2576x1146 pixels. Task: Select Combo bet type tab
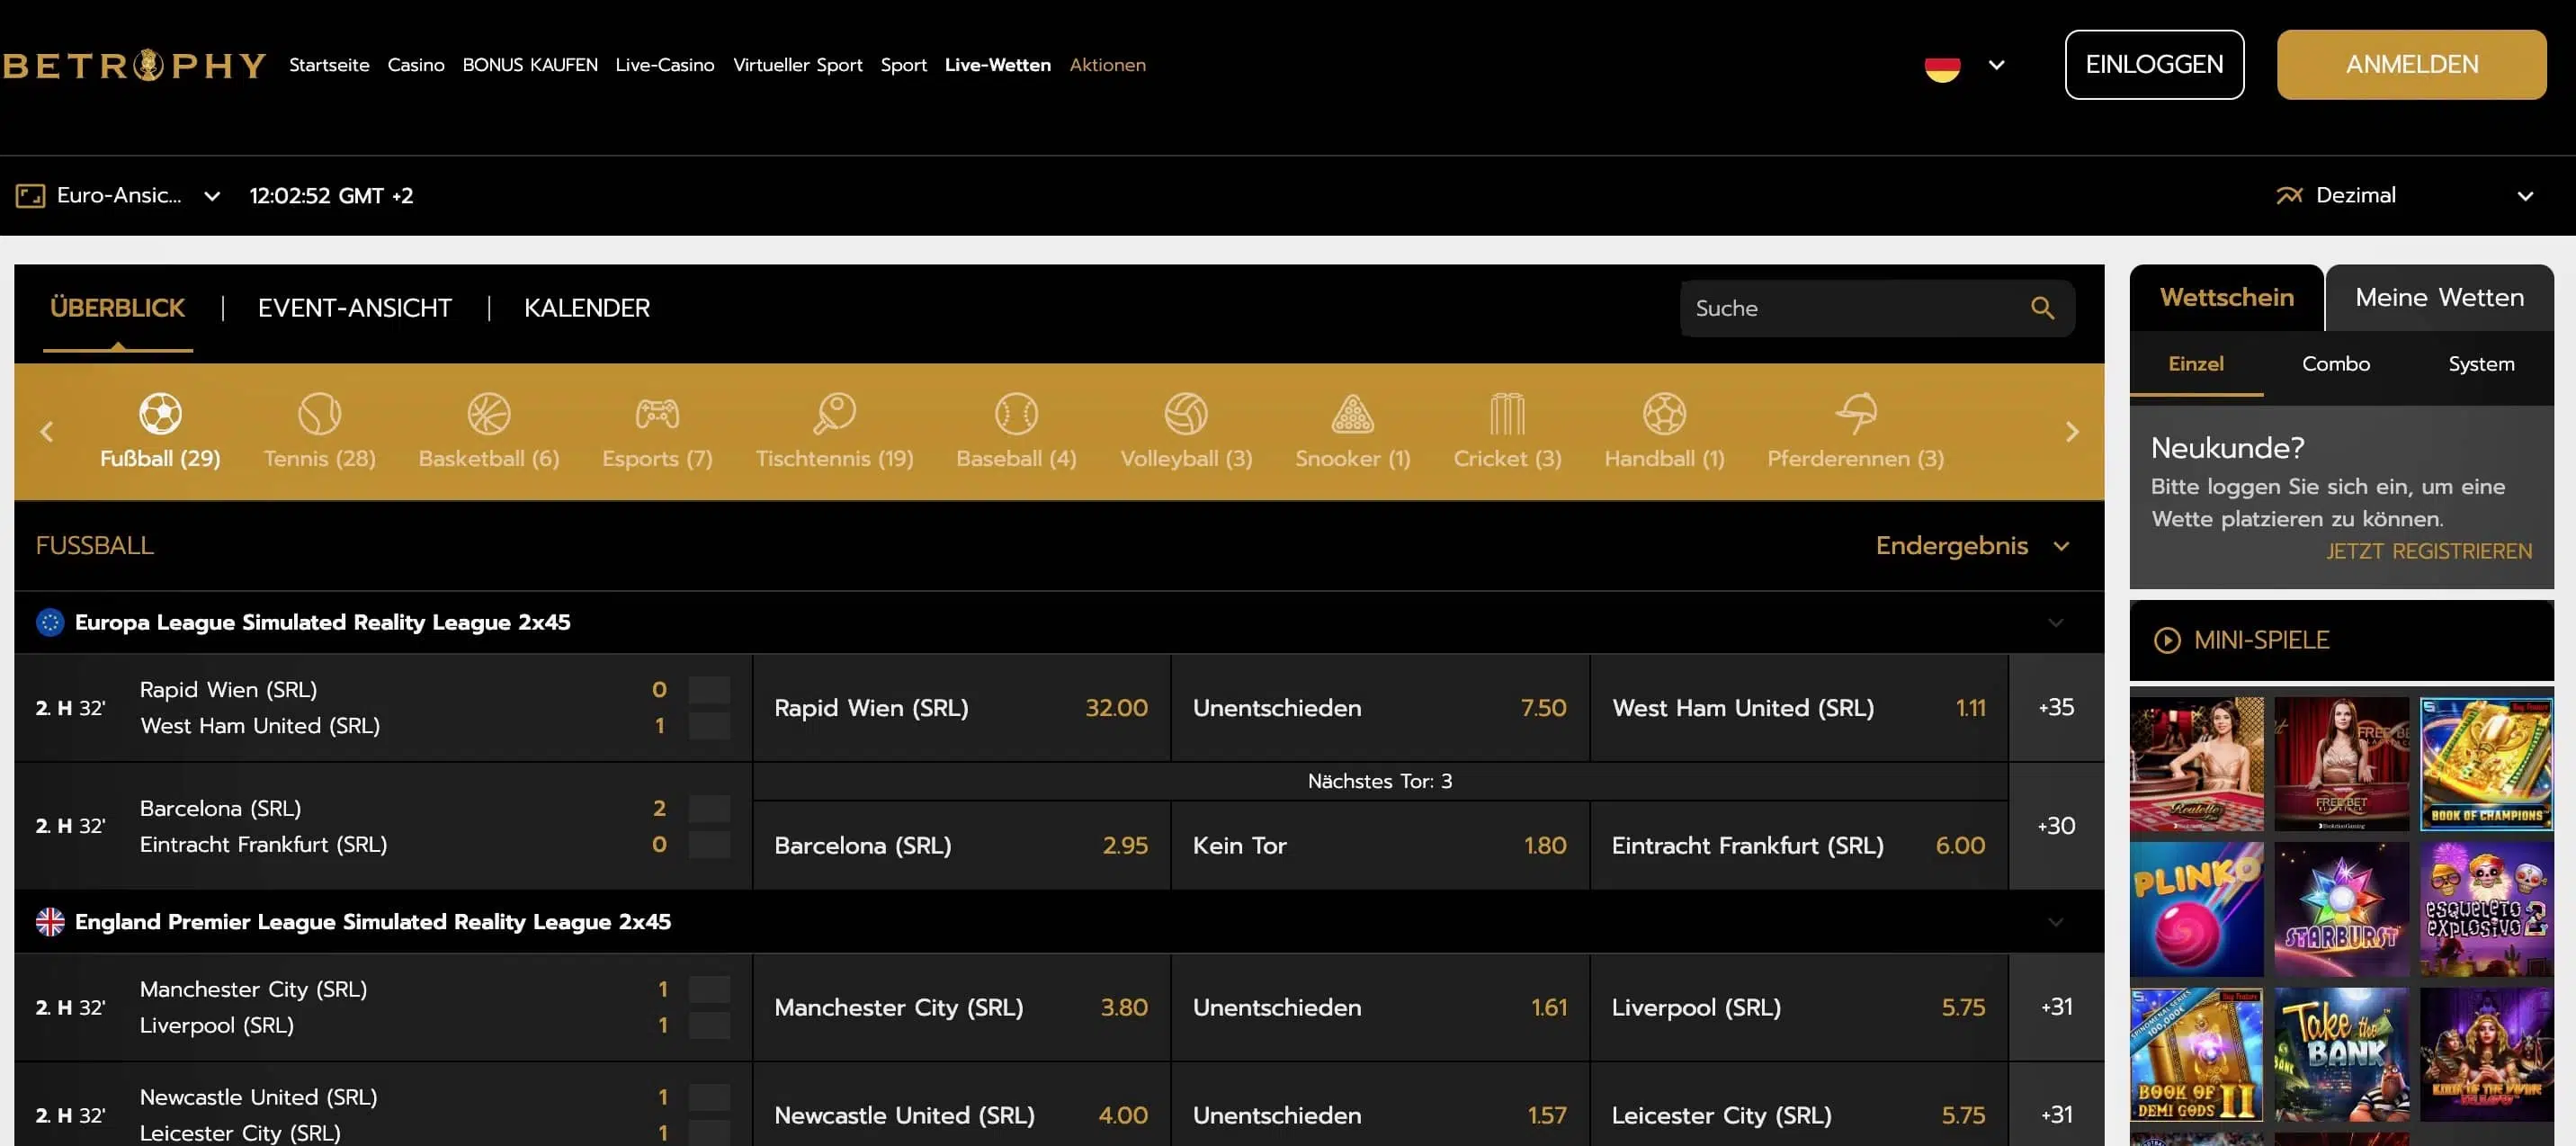click(x=2336, y=364)
